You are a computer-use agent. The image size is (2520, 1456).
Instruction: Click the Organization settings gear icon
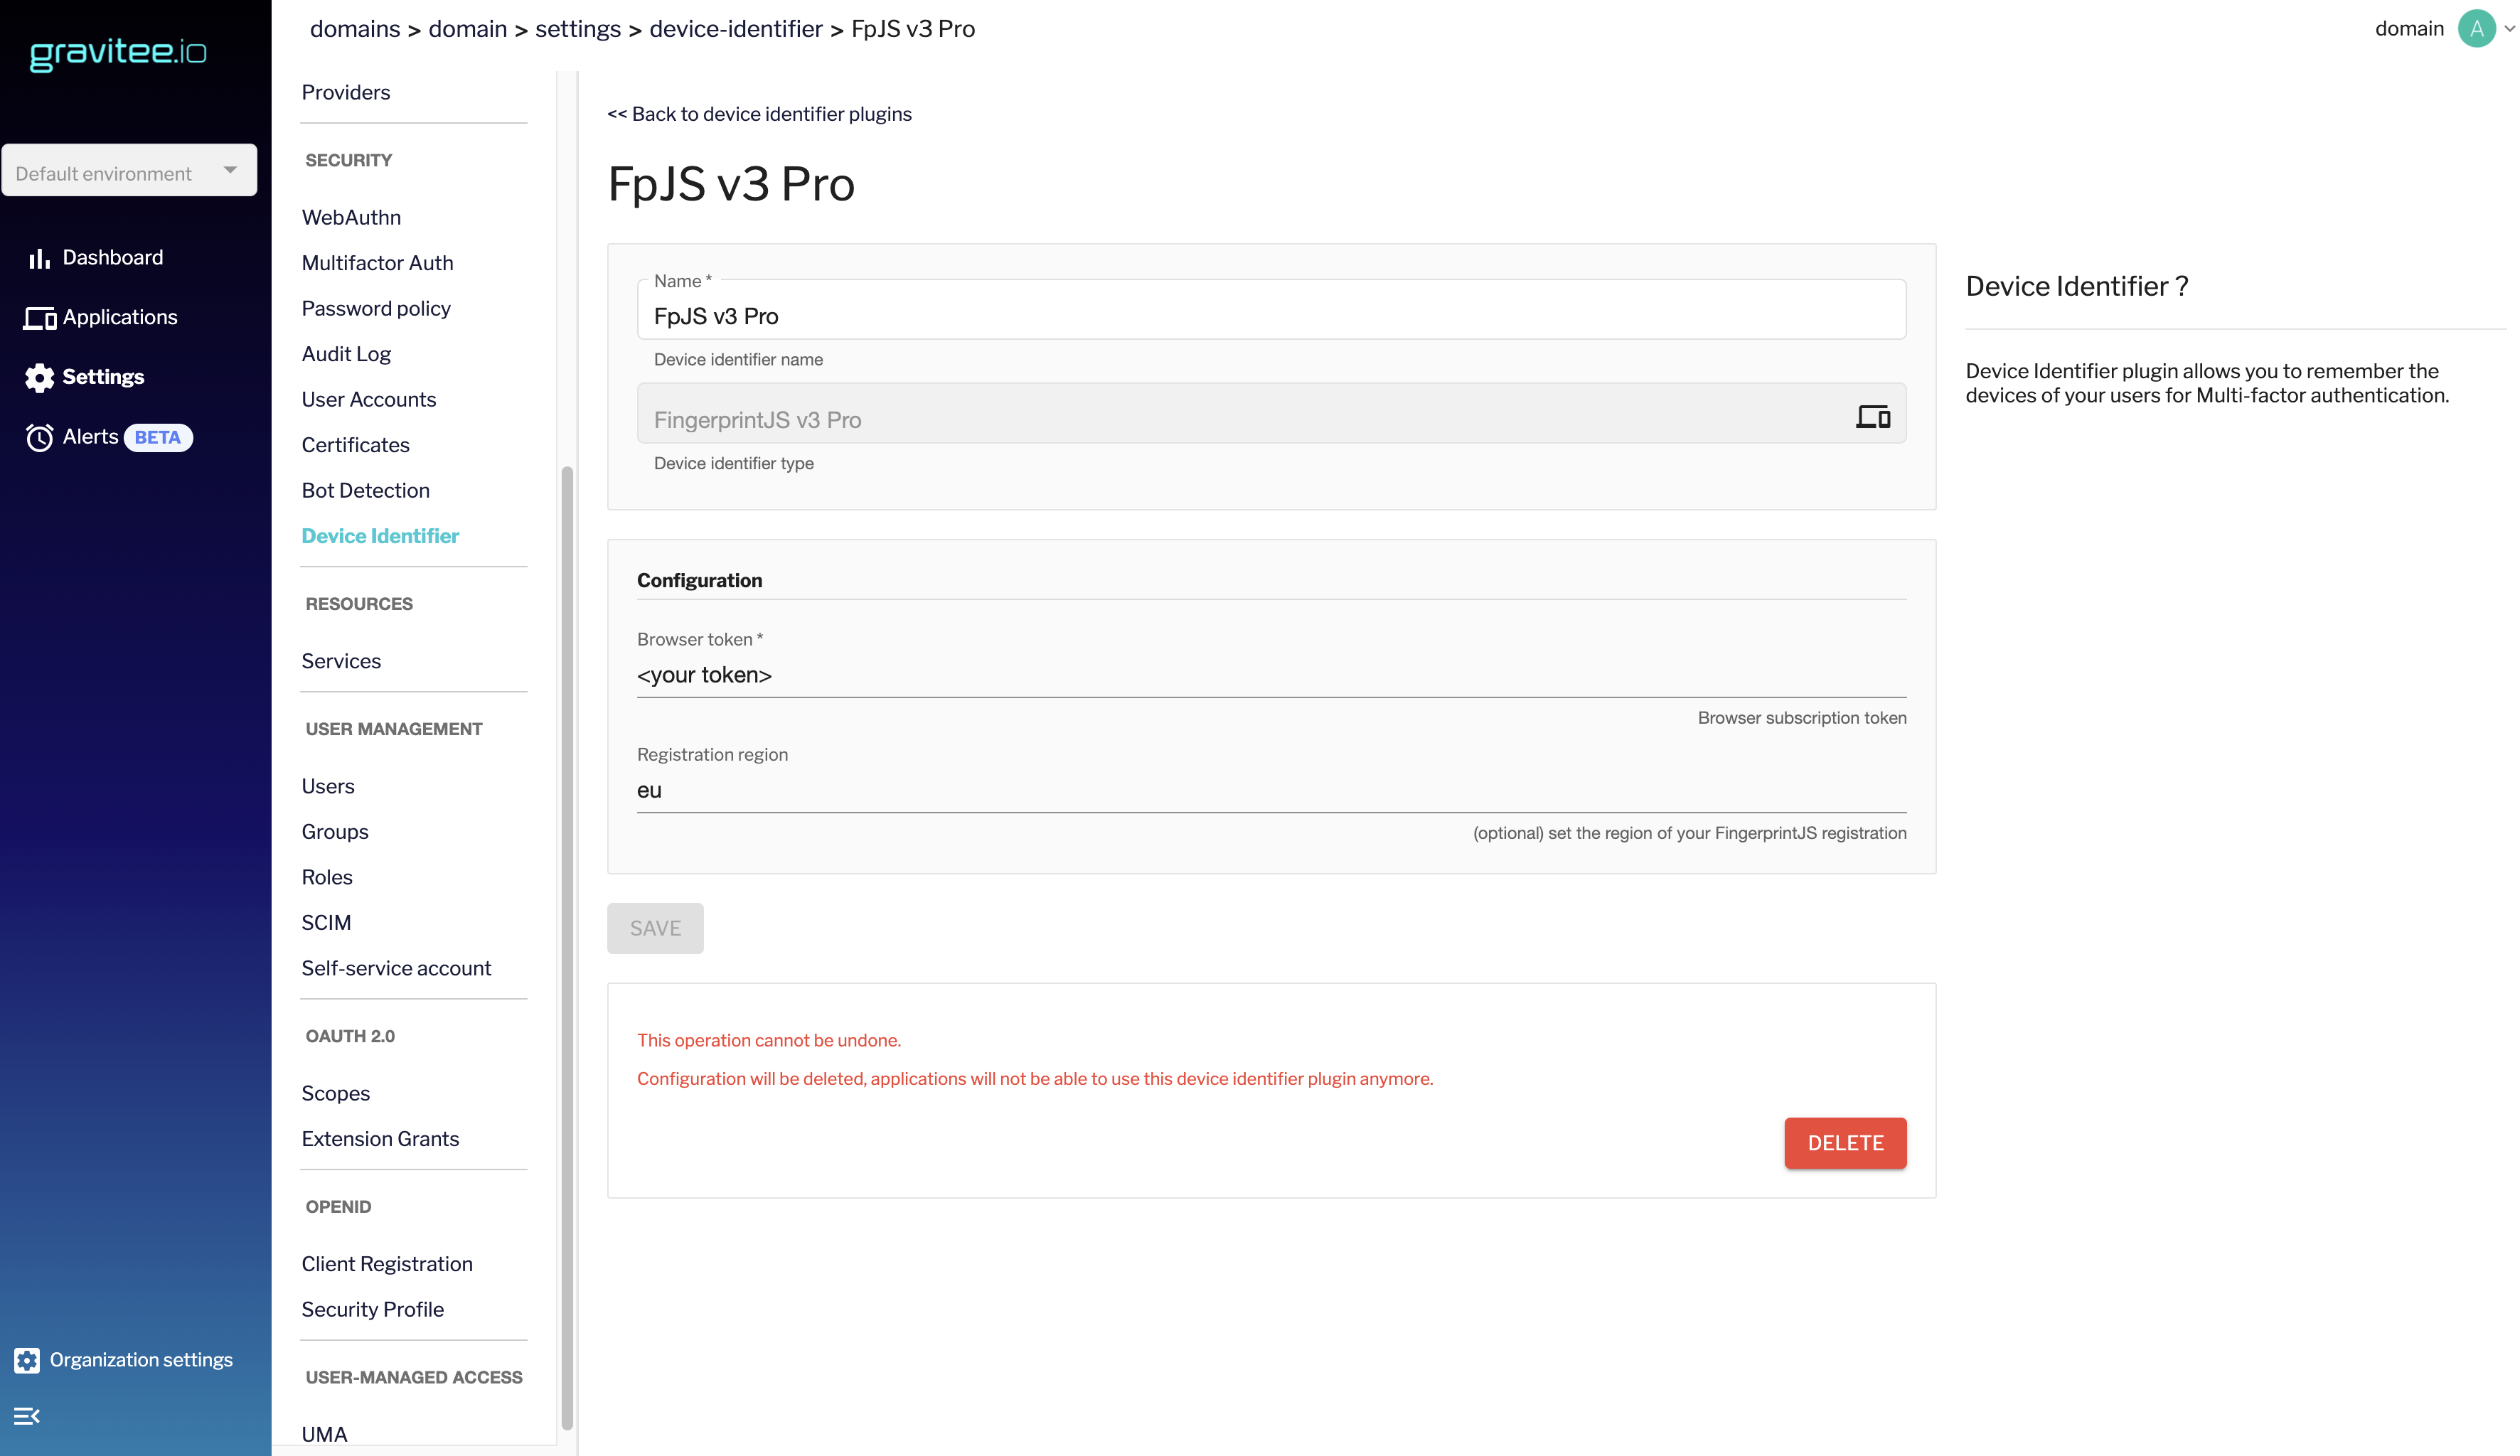(27, 1360)
